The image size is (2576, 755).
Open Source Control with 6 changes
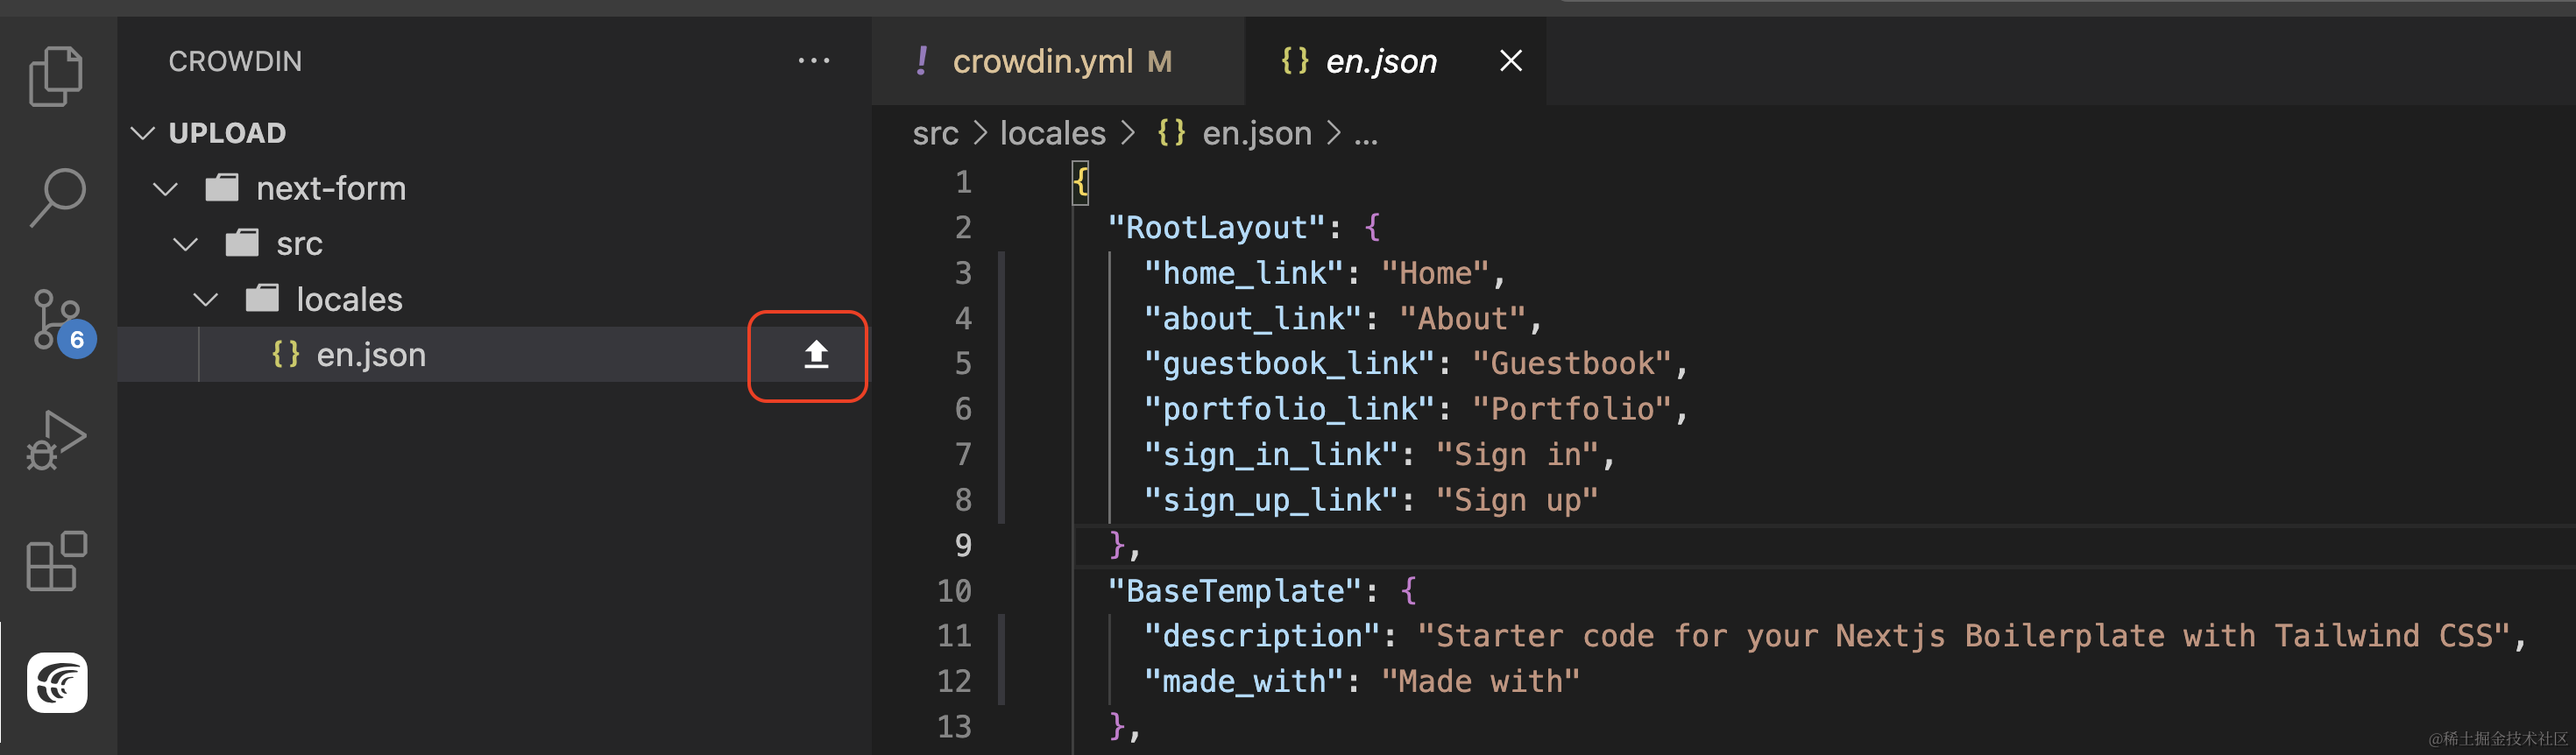click(57, 320)
